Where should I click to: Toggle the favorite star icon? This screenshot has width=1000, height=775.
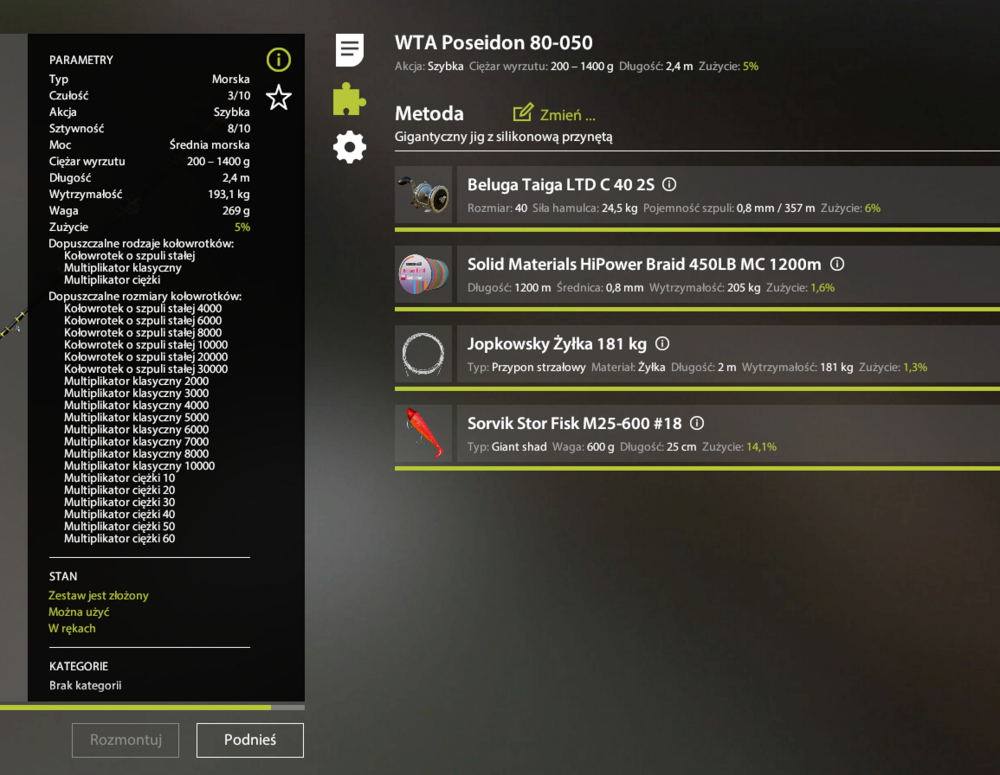click(278, 97)
